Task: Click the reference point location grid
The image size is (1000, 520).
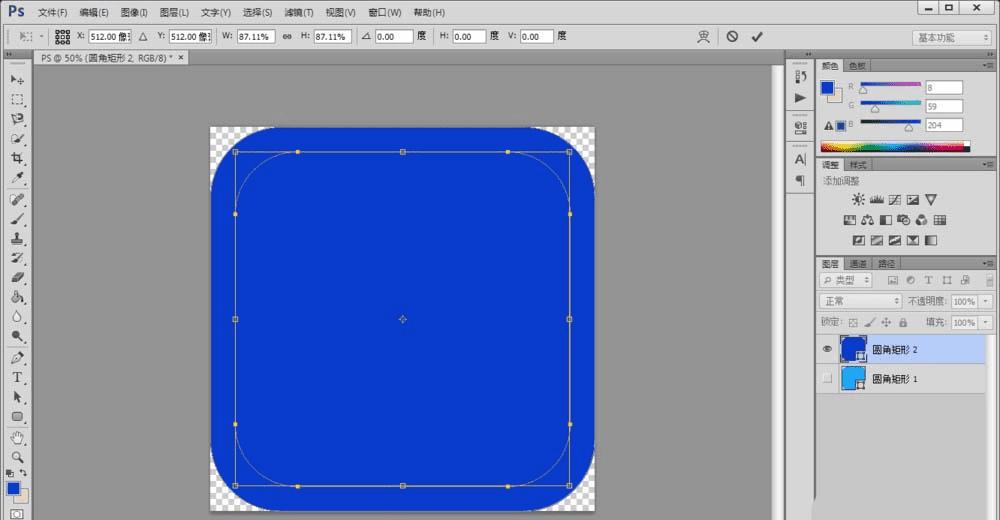Action: (x=62, y=36)
